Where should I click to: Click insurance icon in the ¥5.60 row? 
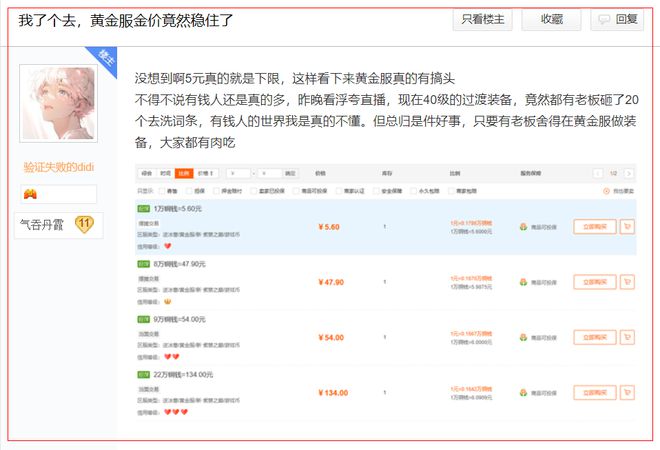(523, 227)
